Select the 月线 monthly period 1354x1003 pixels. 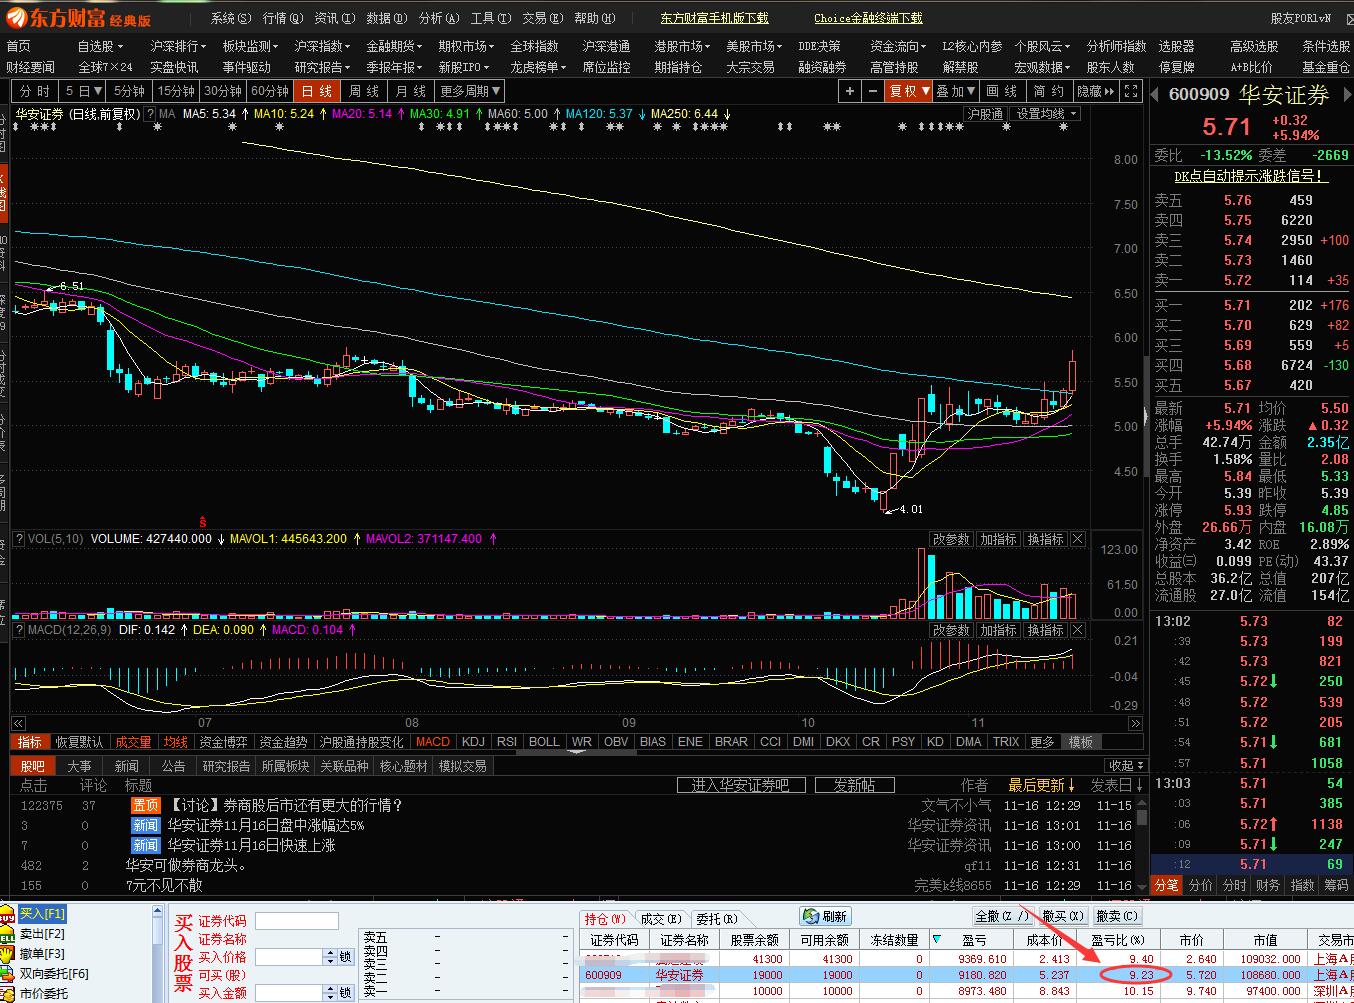(x=411, y=91)
